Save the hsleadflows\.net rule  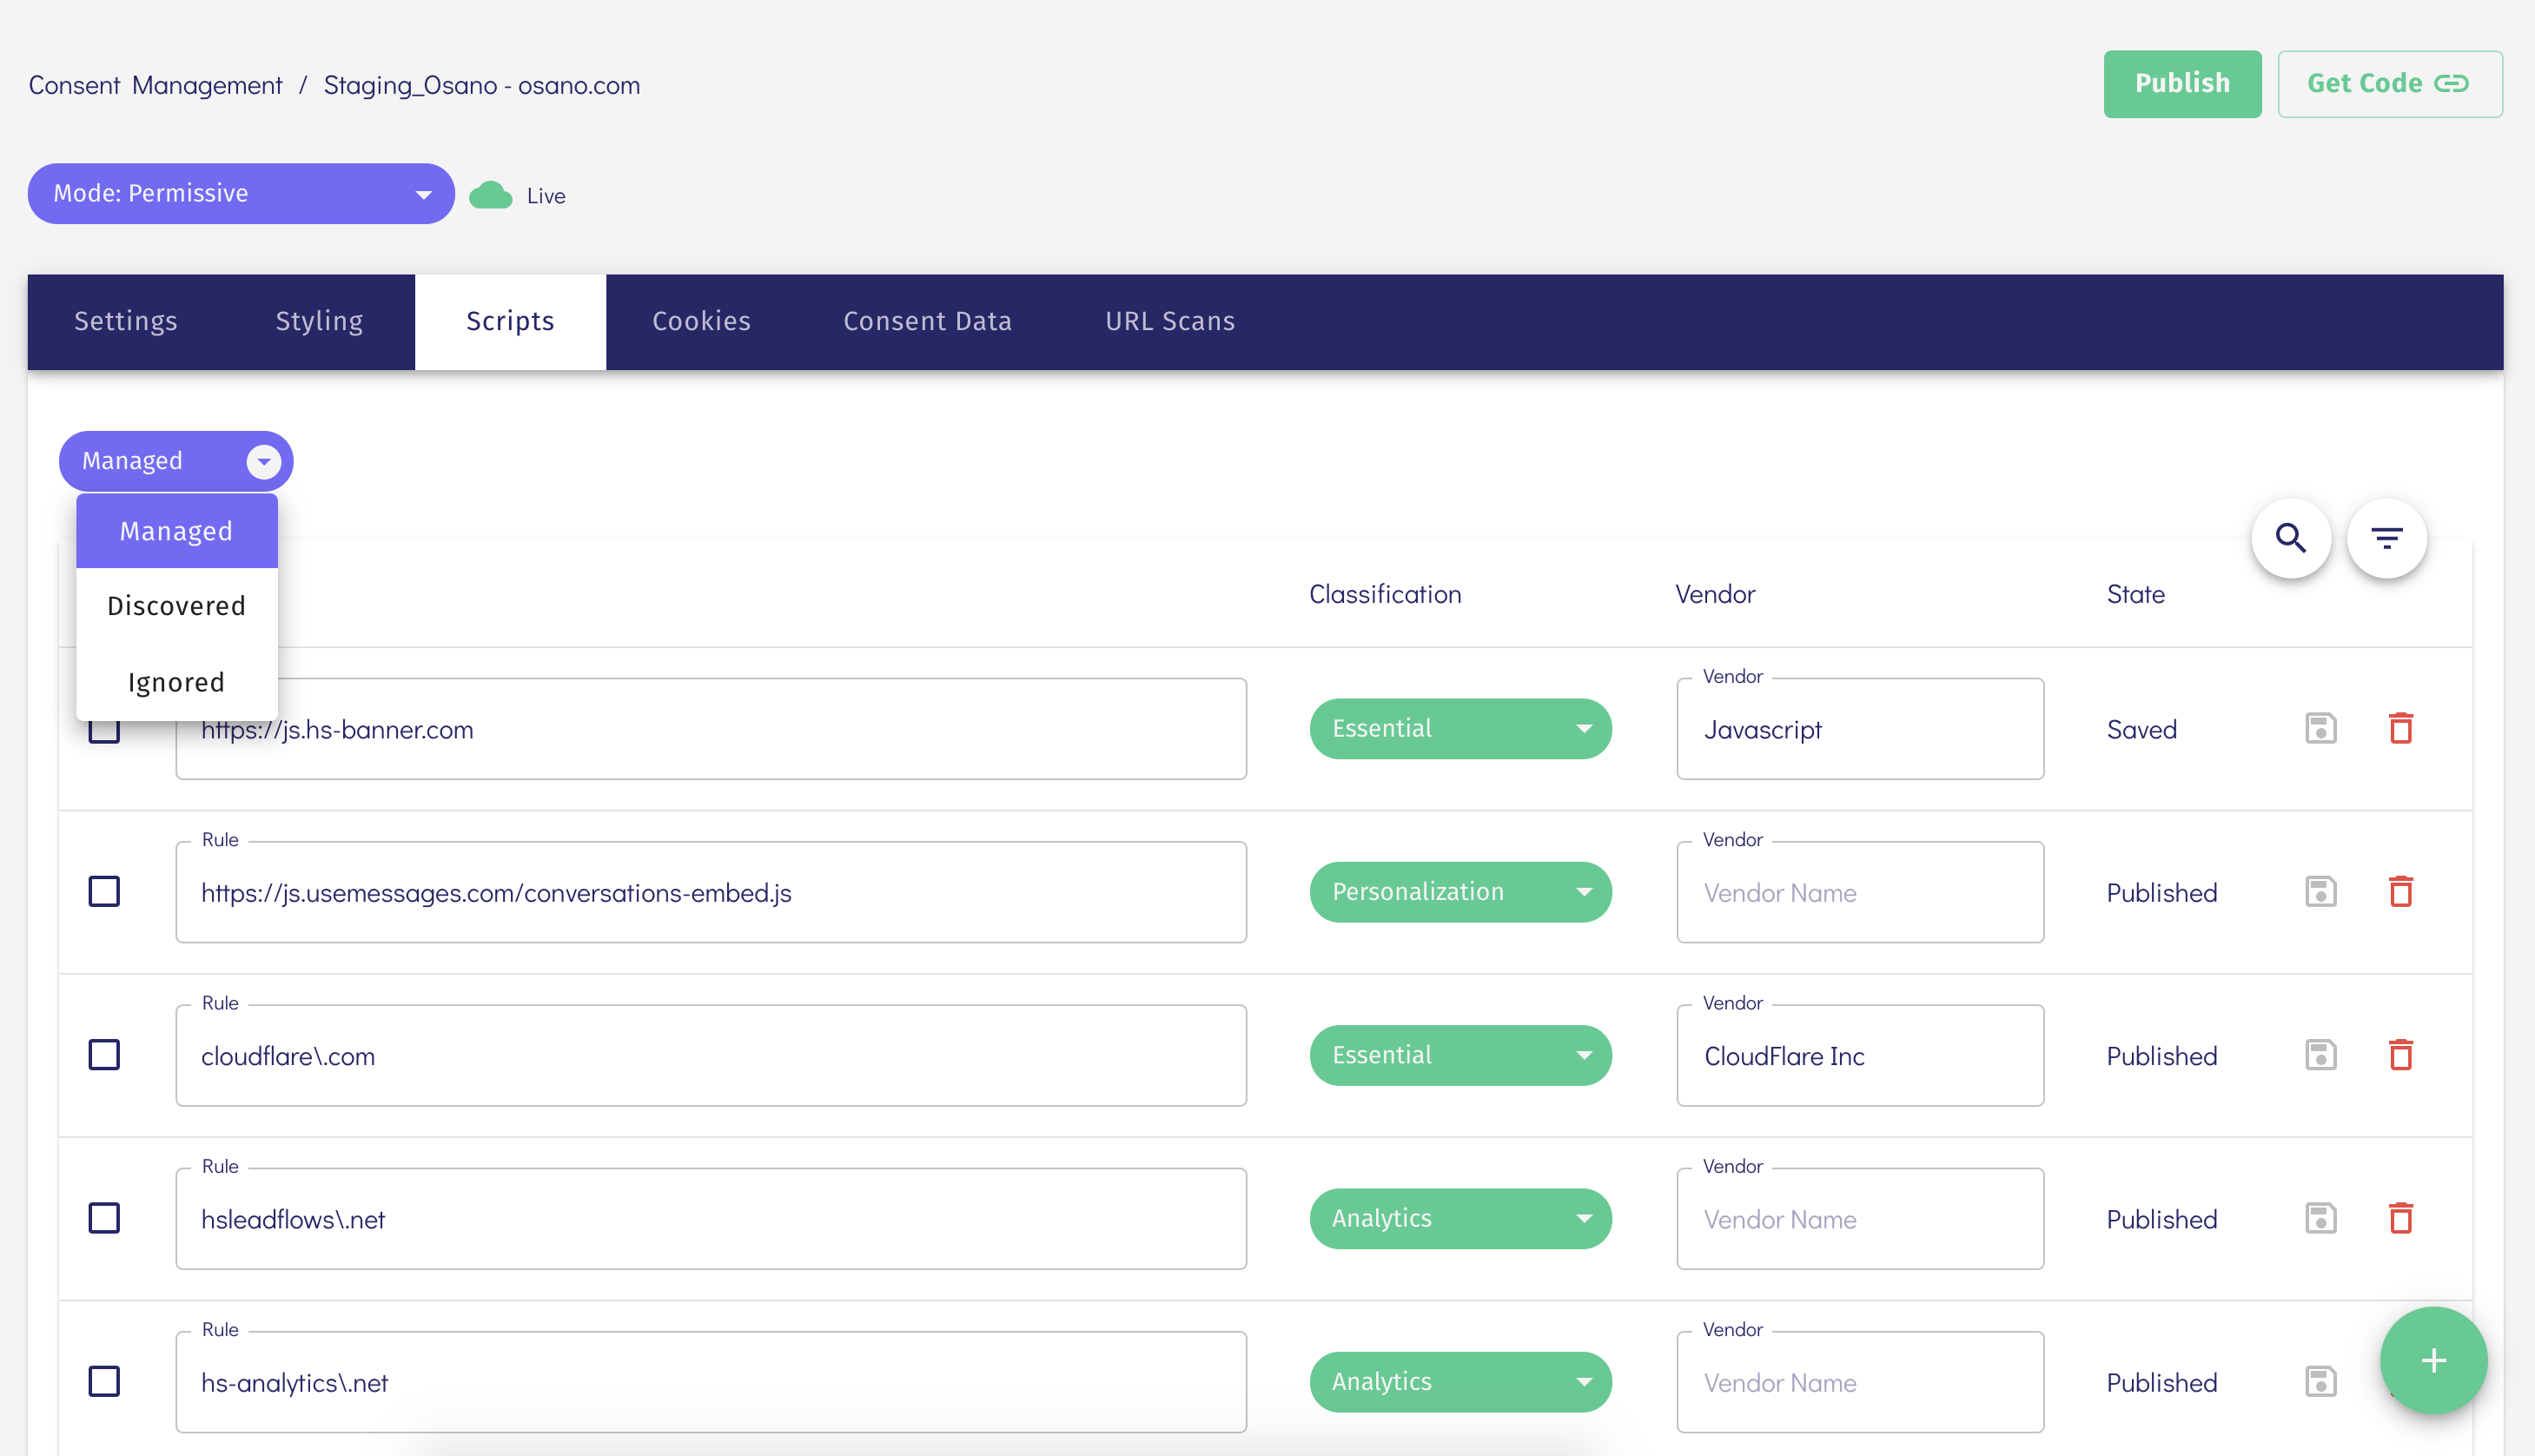point(2320,1218)
